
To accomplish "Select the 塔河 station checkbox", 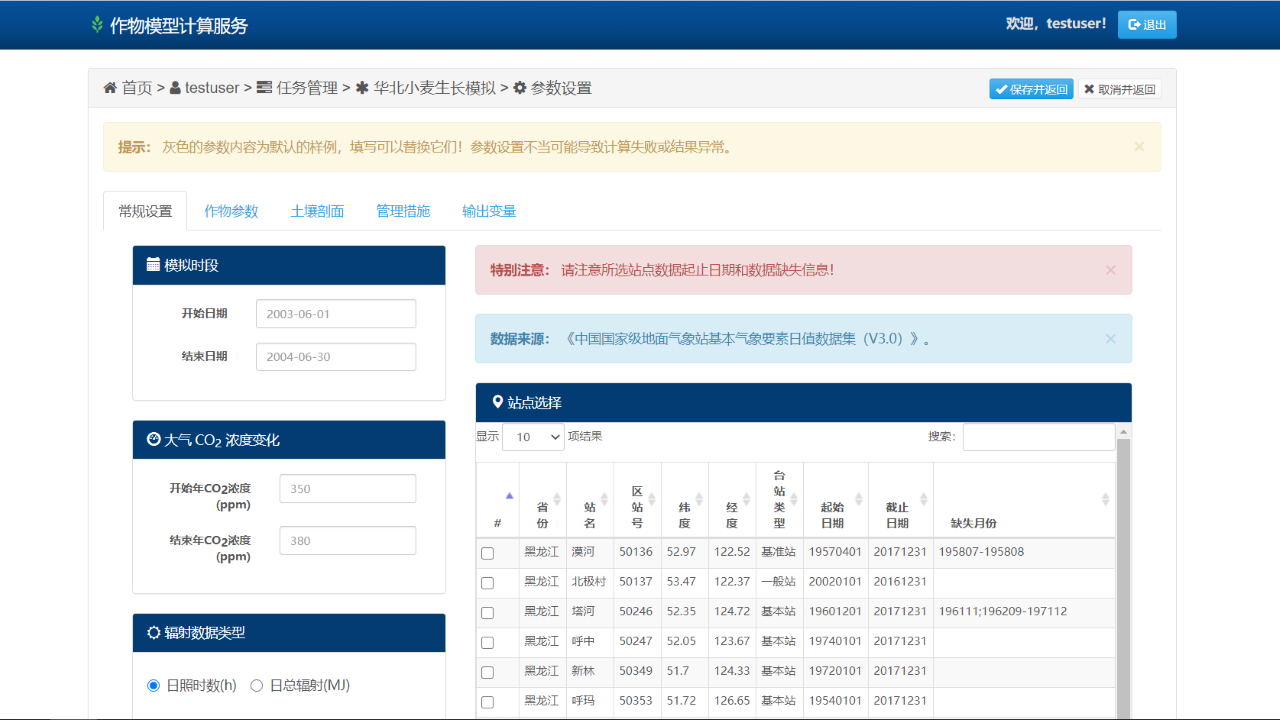I will click(x=487, y=613).
